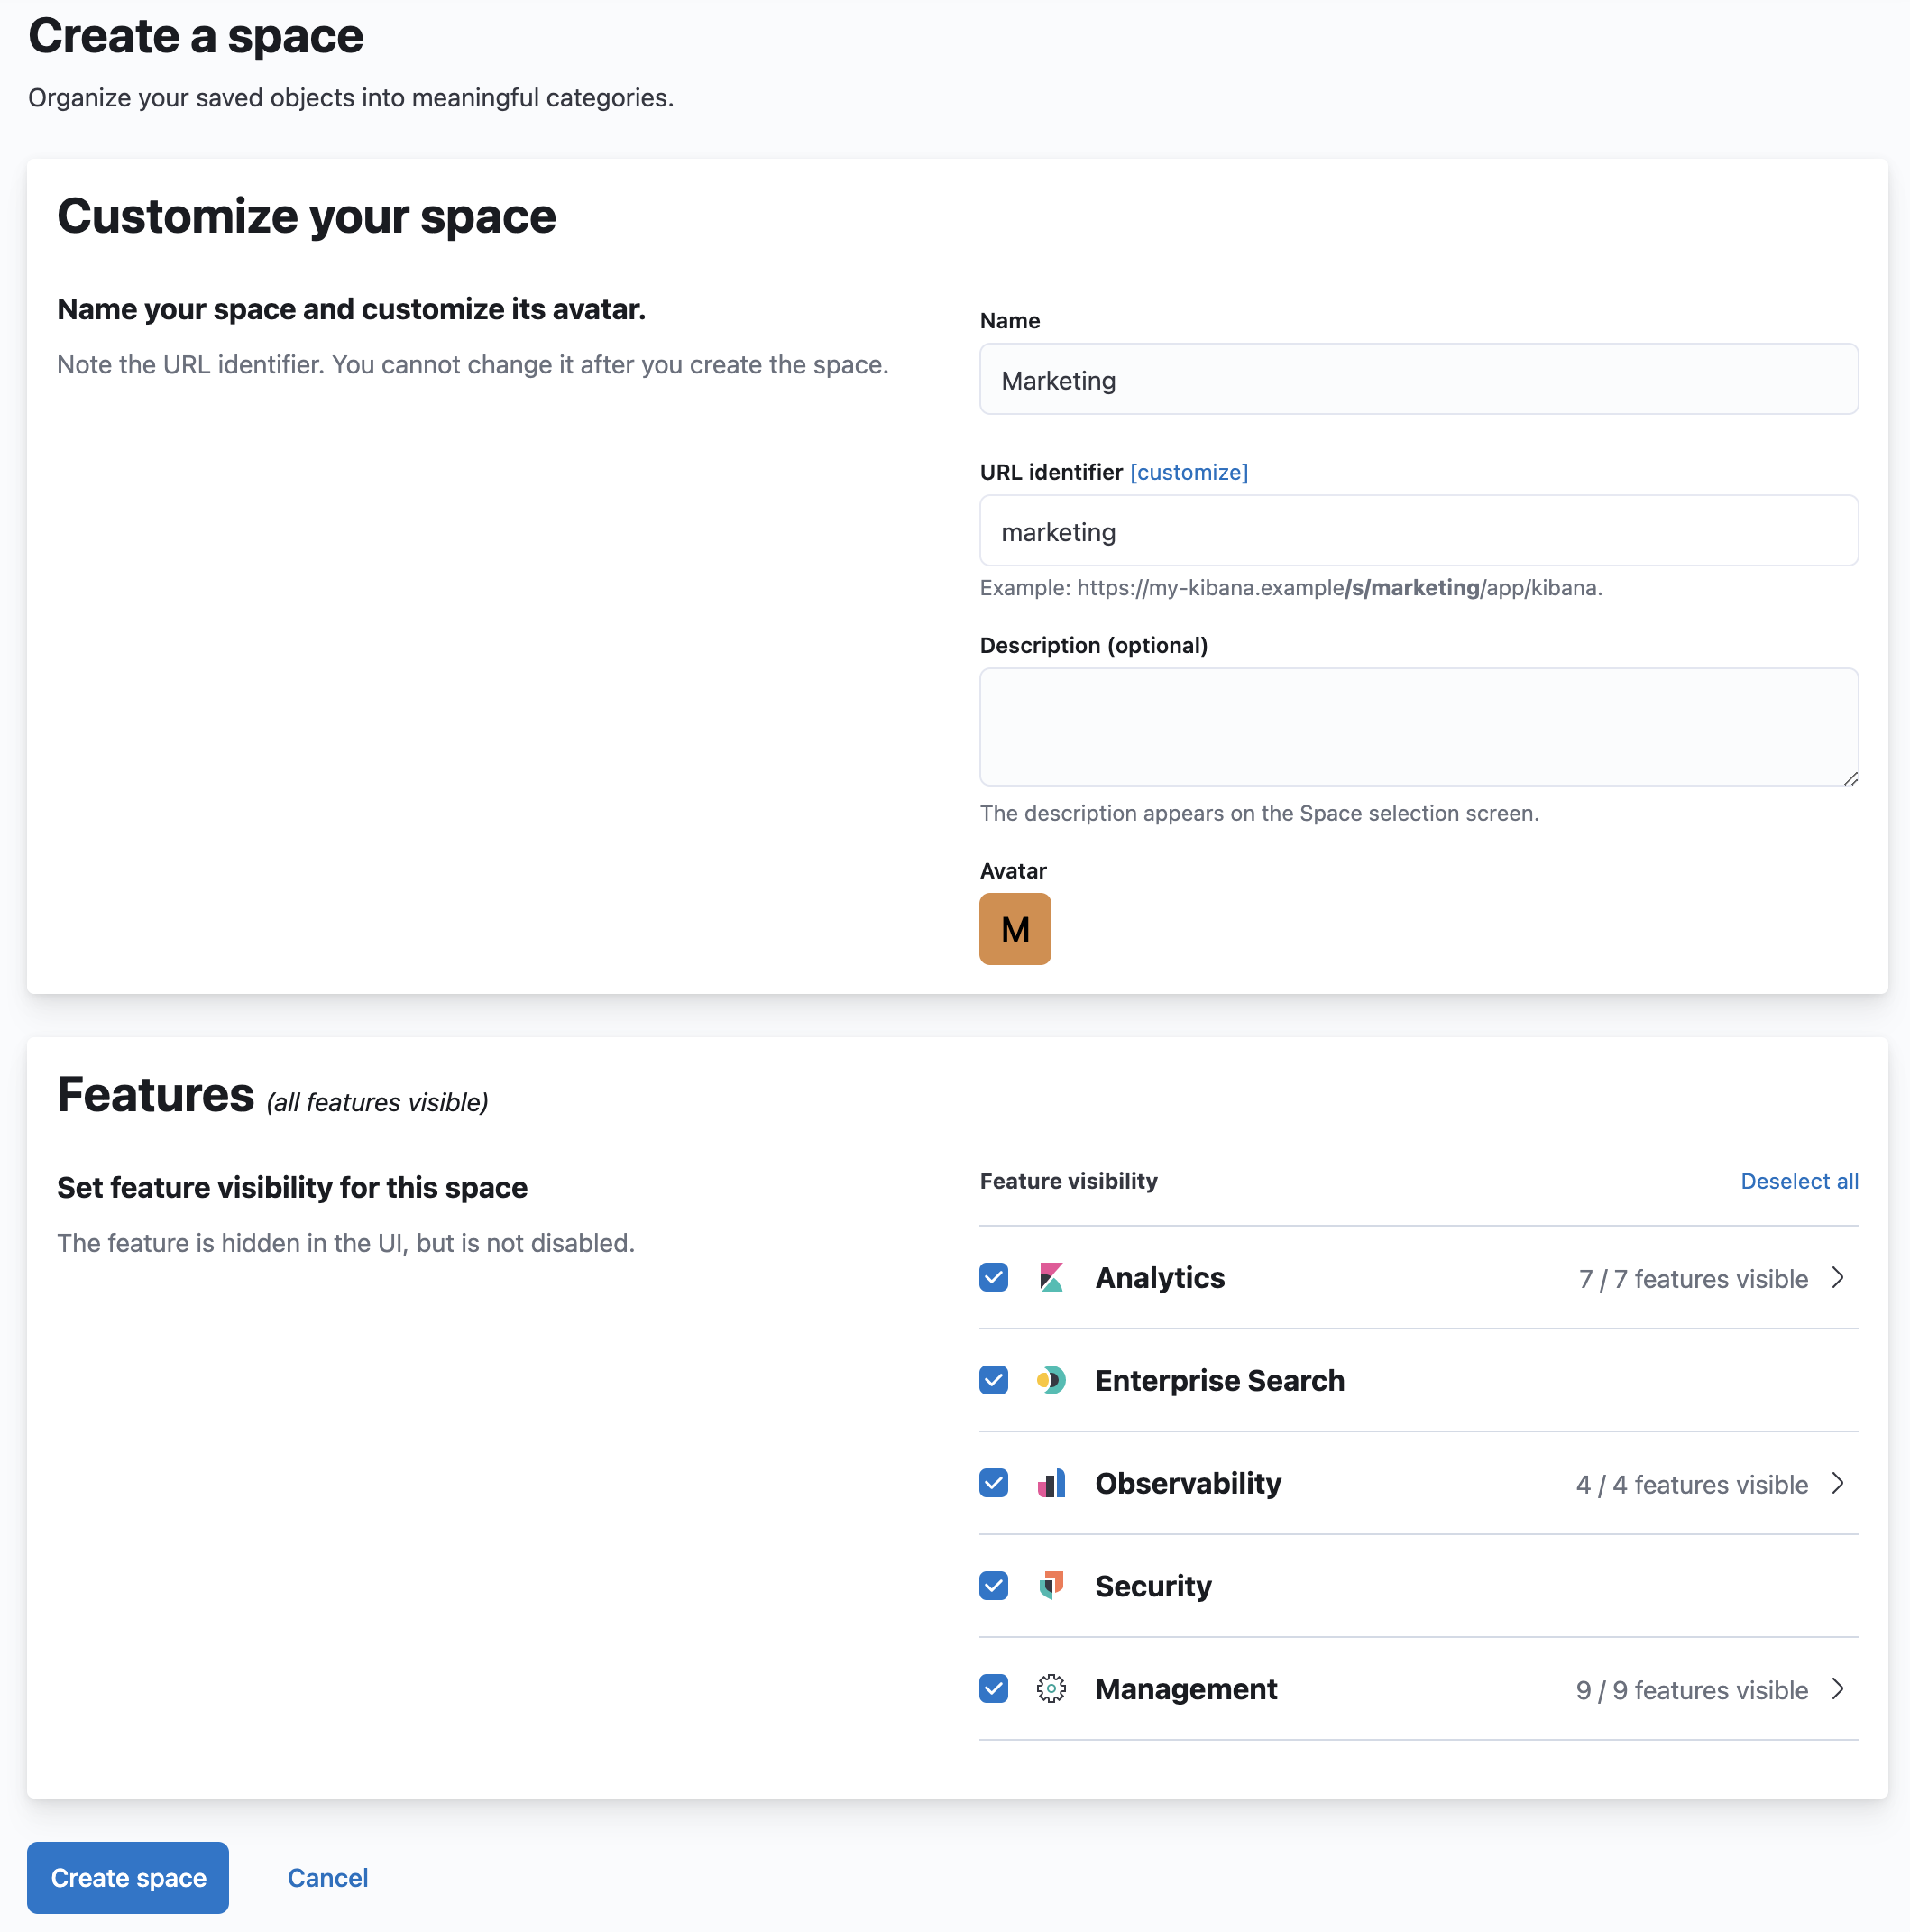Click inside the Name field
1910x1932 pixels.
[x=1418, y=380]
